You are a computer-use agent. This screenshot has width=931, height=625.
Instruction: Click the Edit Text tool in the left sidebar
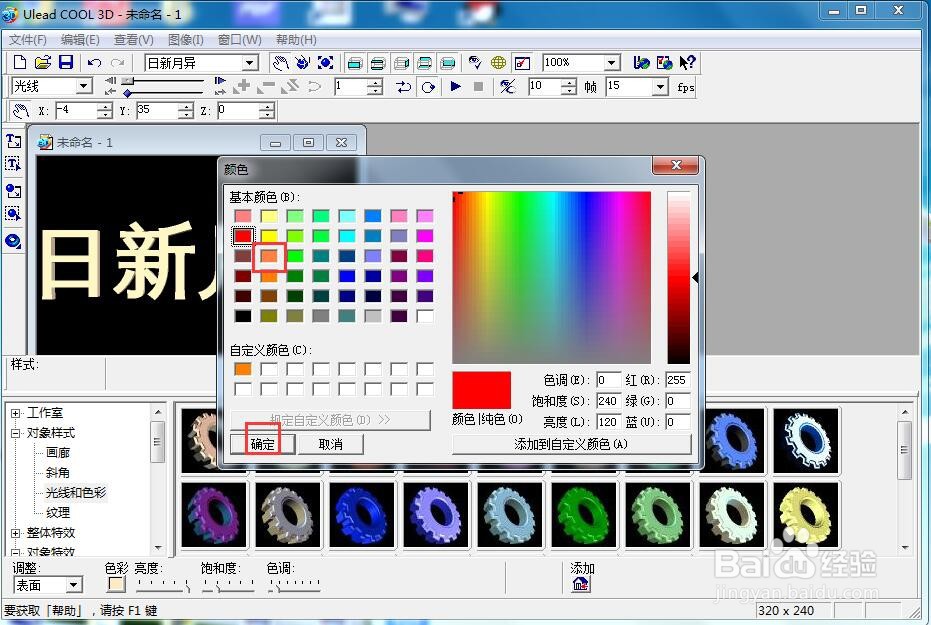click(13, 164)
